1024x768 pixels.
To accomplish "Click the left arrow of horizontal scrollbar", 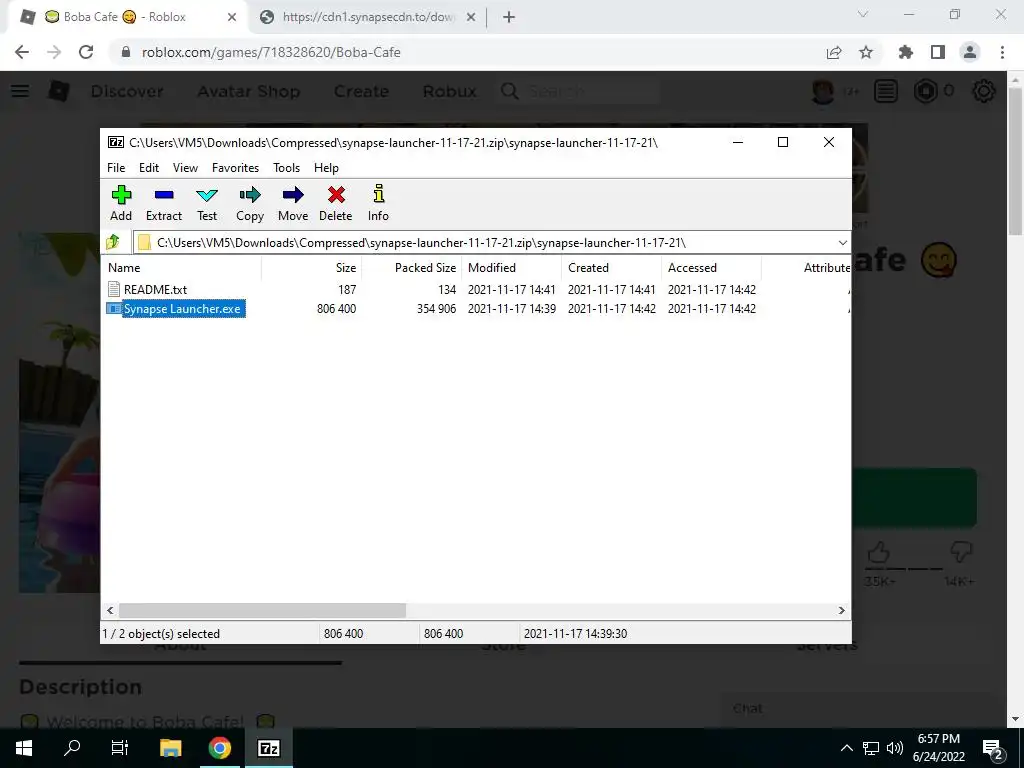I will coord(110,611).
